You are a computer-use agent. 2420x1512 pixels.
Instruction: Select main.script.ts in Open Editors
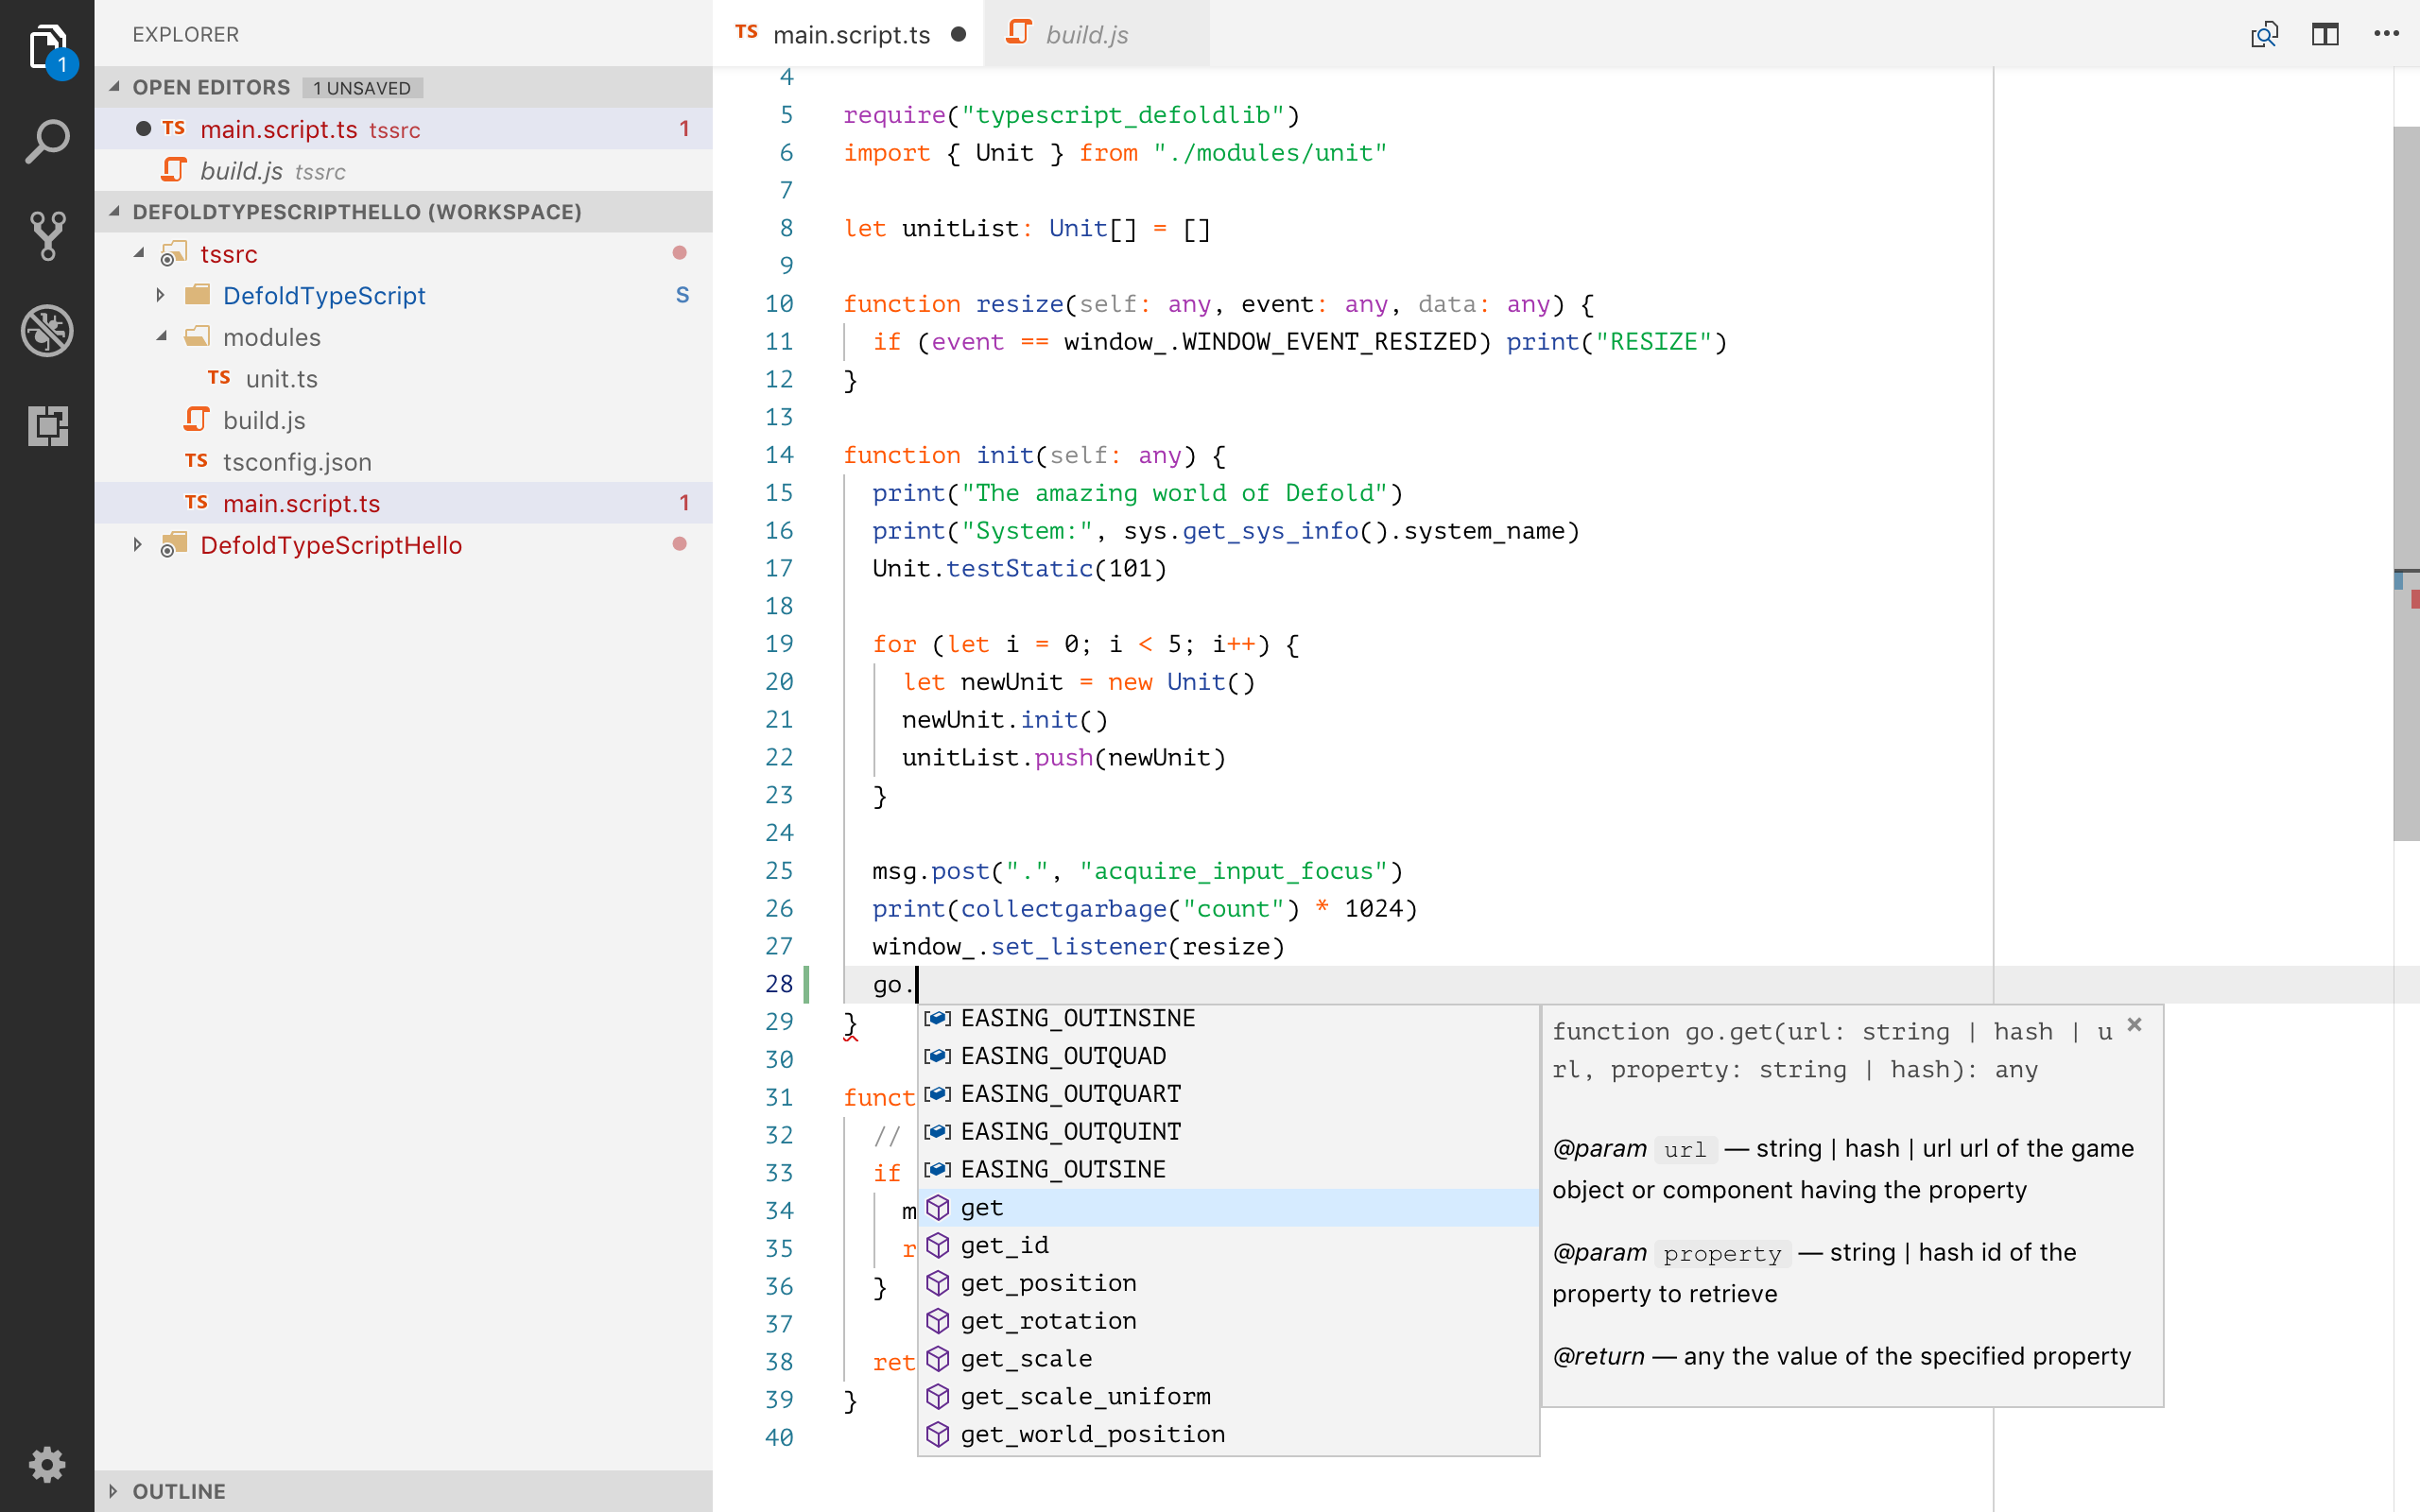coord(404,129)
